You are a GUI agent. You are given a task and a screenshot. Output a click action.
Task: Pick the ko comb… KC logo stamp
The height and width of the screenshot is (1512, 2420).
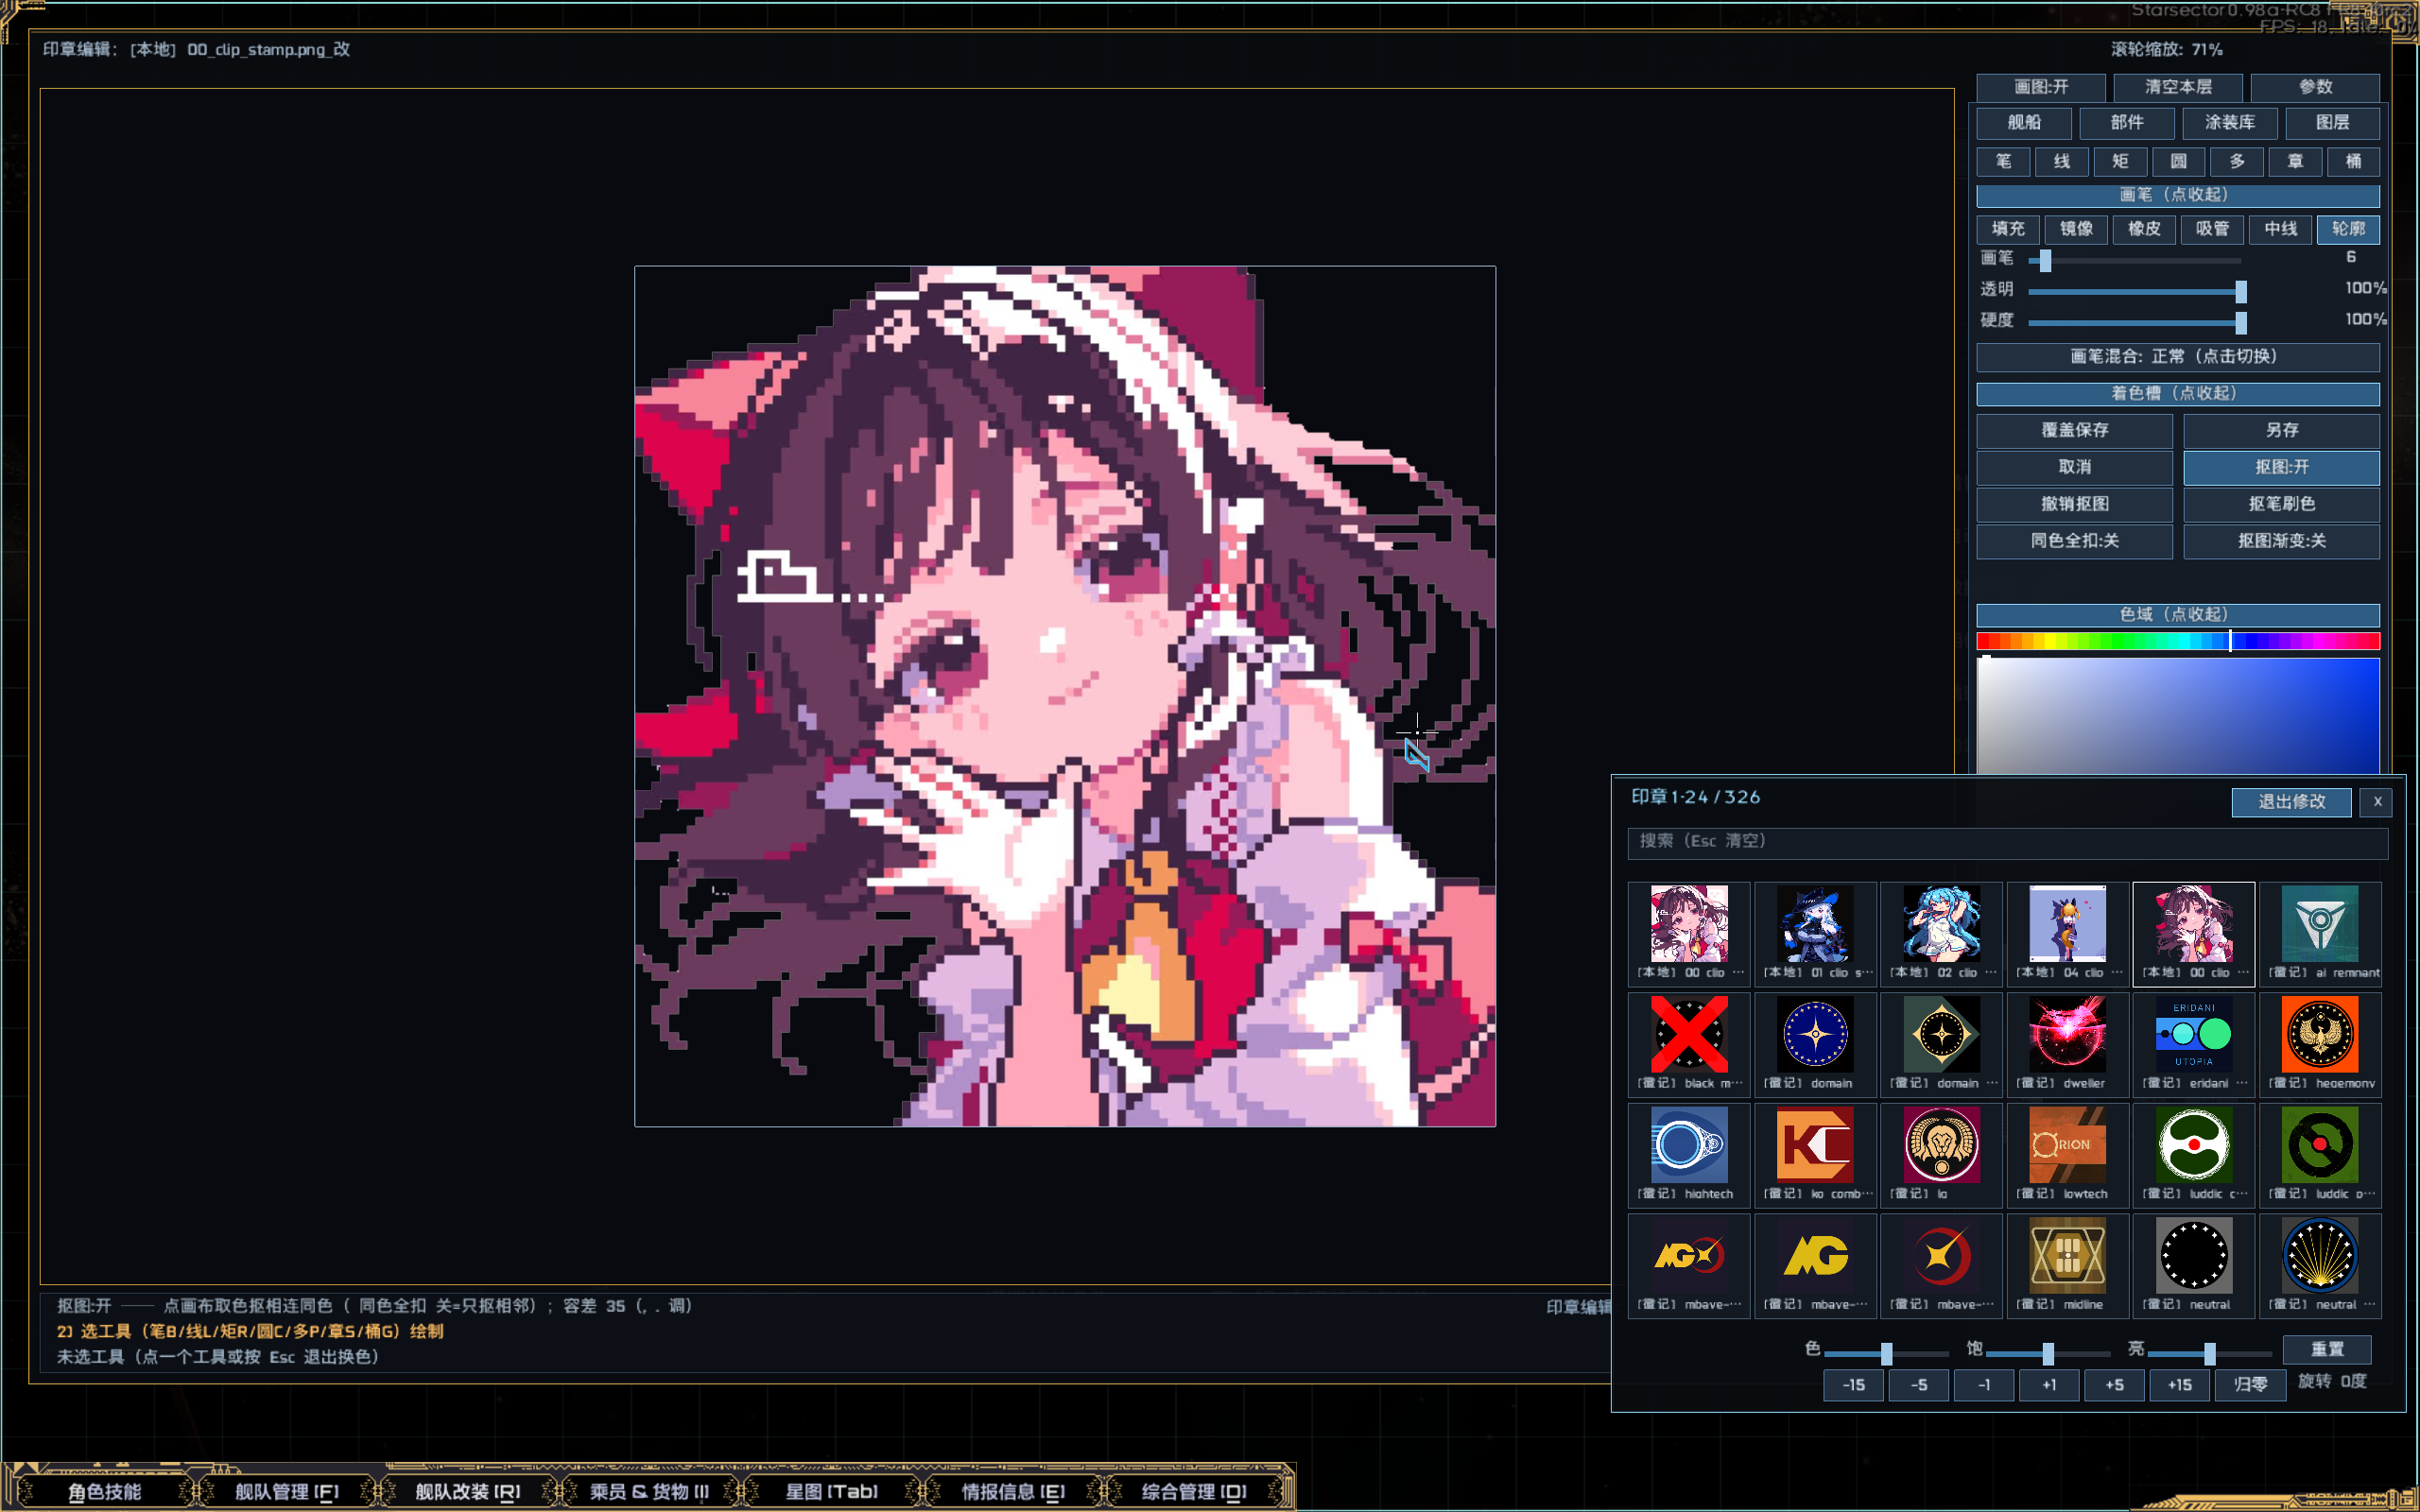(1815, 1155)
